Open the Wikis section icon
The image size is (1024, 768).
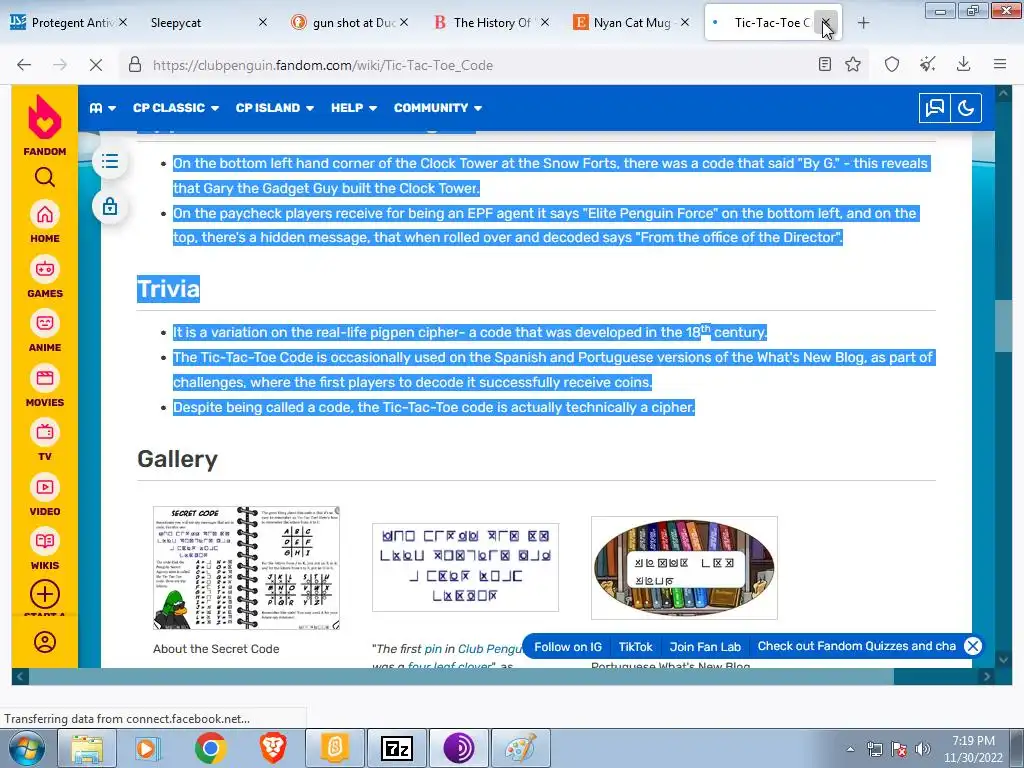[44, 549]
